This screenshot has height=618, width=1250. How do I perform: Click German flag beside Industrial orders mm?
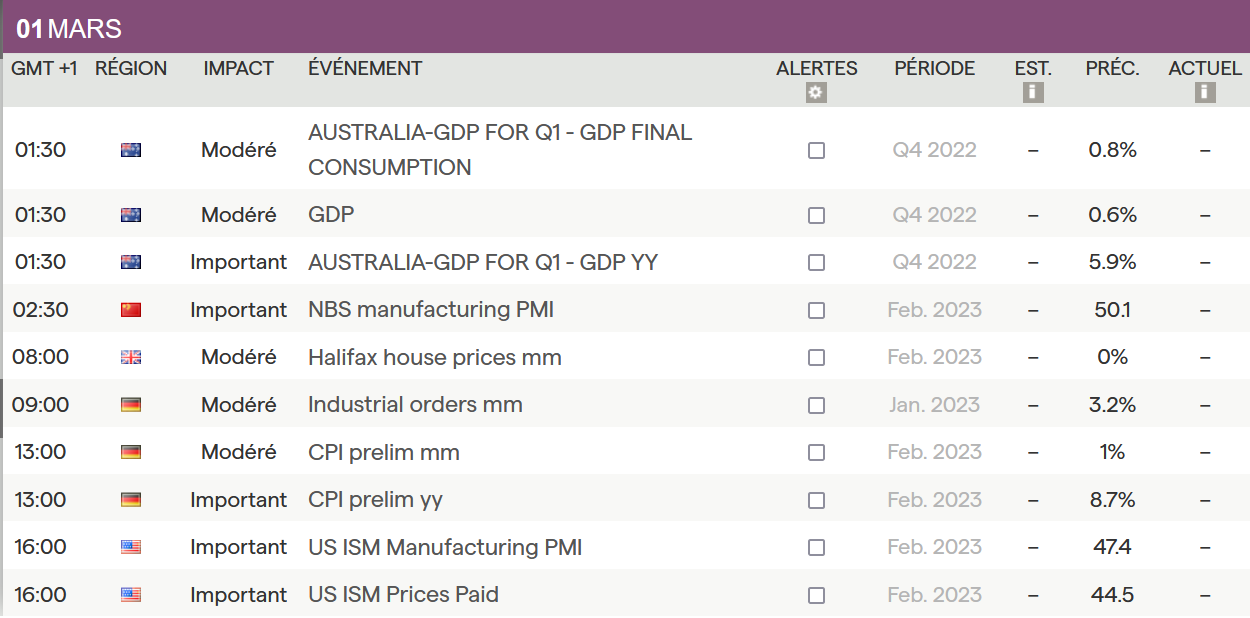[x=131, y=405]
